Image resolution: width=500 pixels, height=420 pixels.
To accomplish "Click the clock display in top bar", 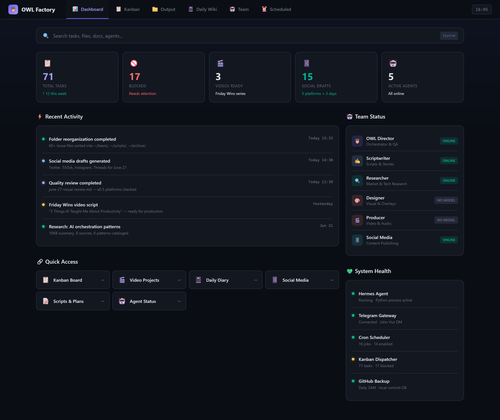I will (482, 9).
